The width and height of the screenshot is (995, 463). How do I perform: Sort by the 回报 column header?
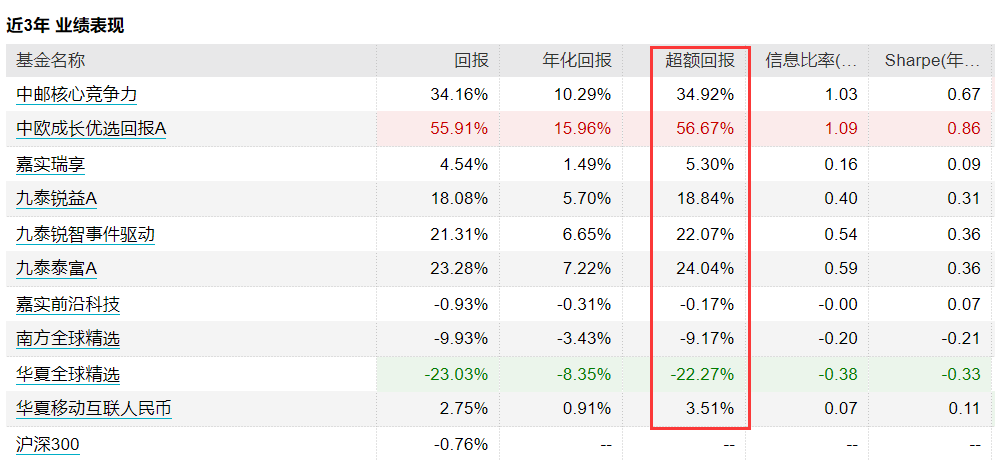coord(471,60)
